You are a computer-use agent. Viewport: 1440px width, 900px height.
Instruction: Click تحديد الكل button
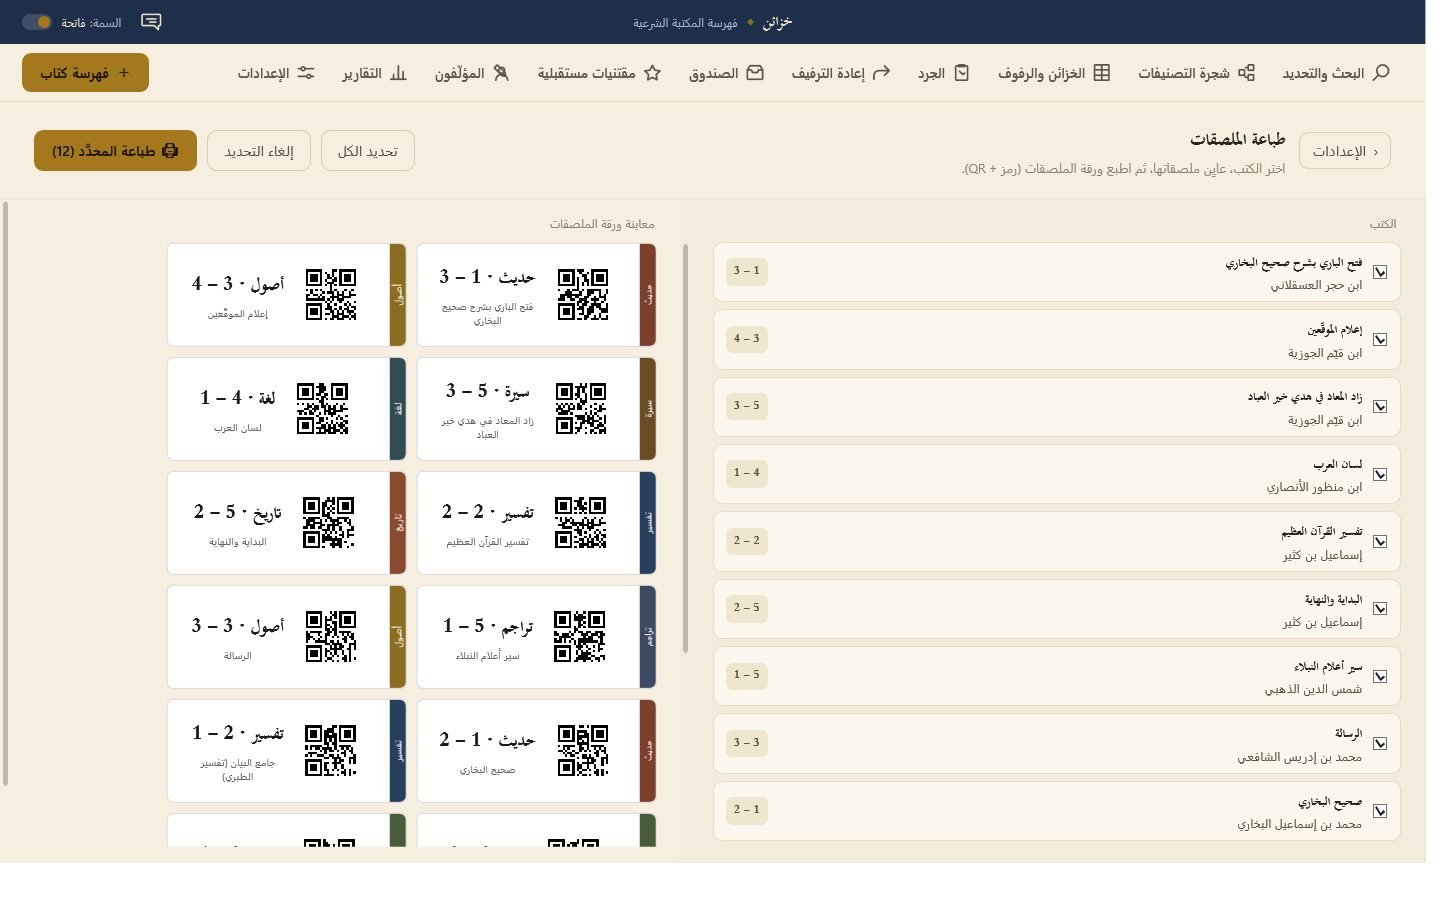click(x=368, y=151)
